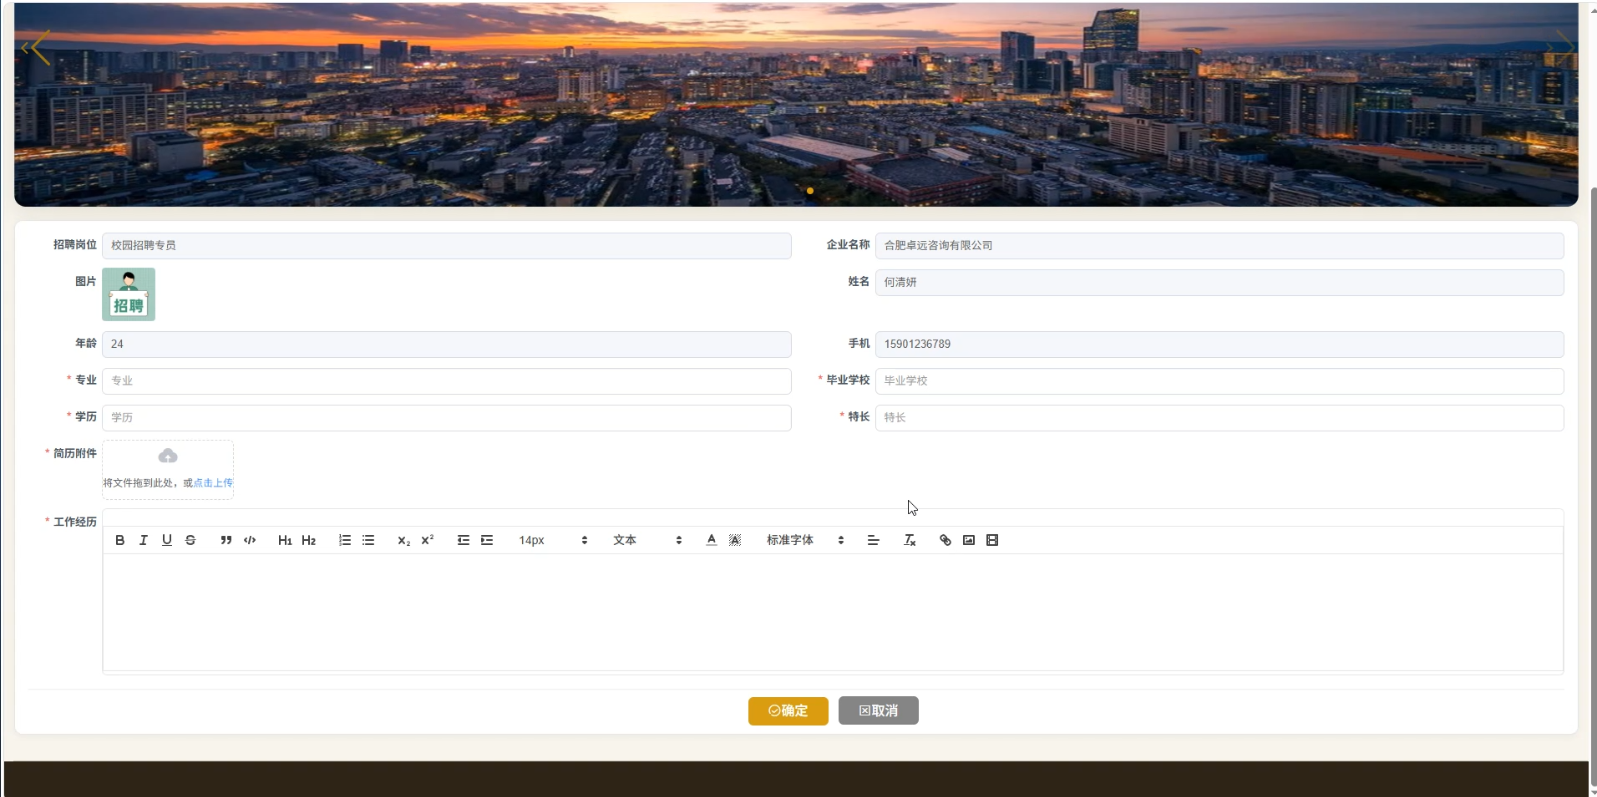Toggle strikethrough formatting in editor
This screenshot has width=1597, height=797.
point(190,540)
